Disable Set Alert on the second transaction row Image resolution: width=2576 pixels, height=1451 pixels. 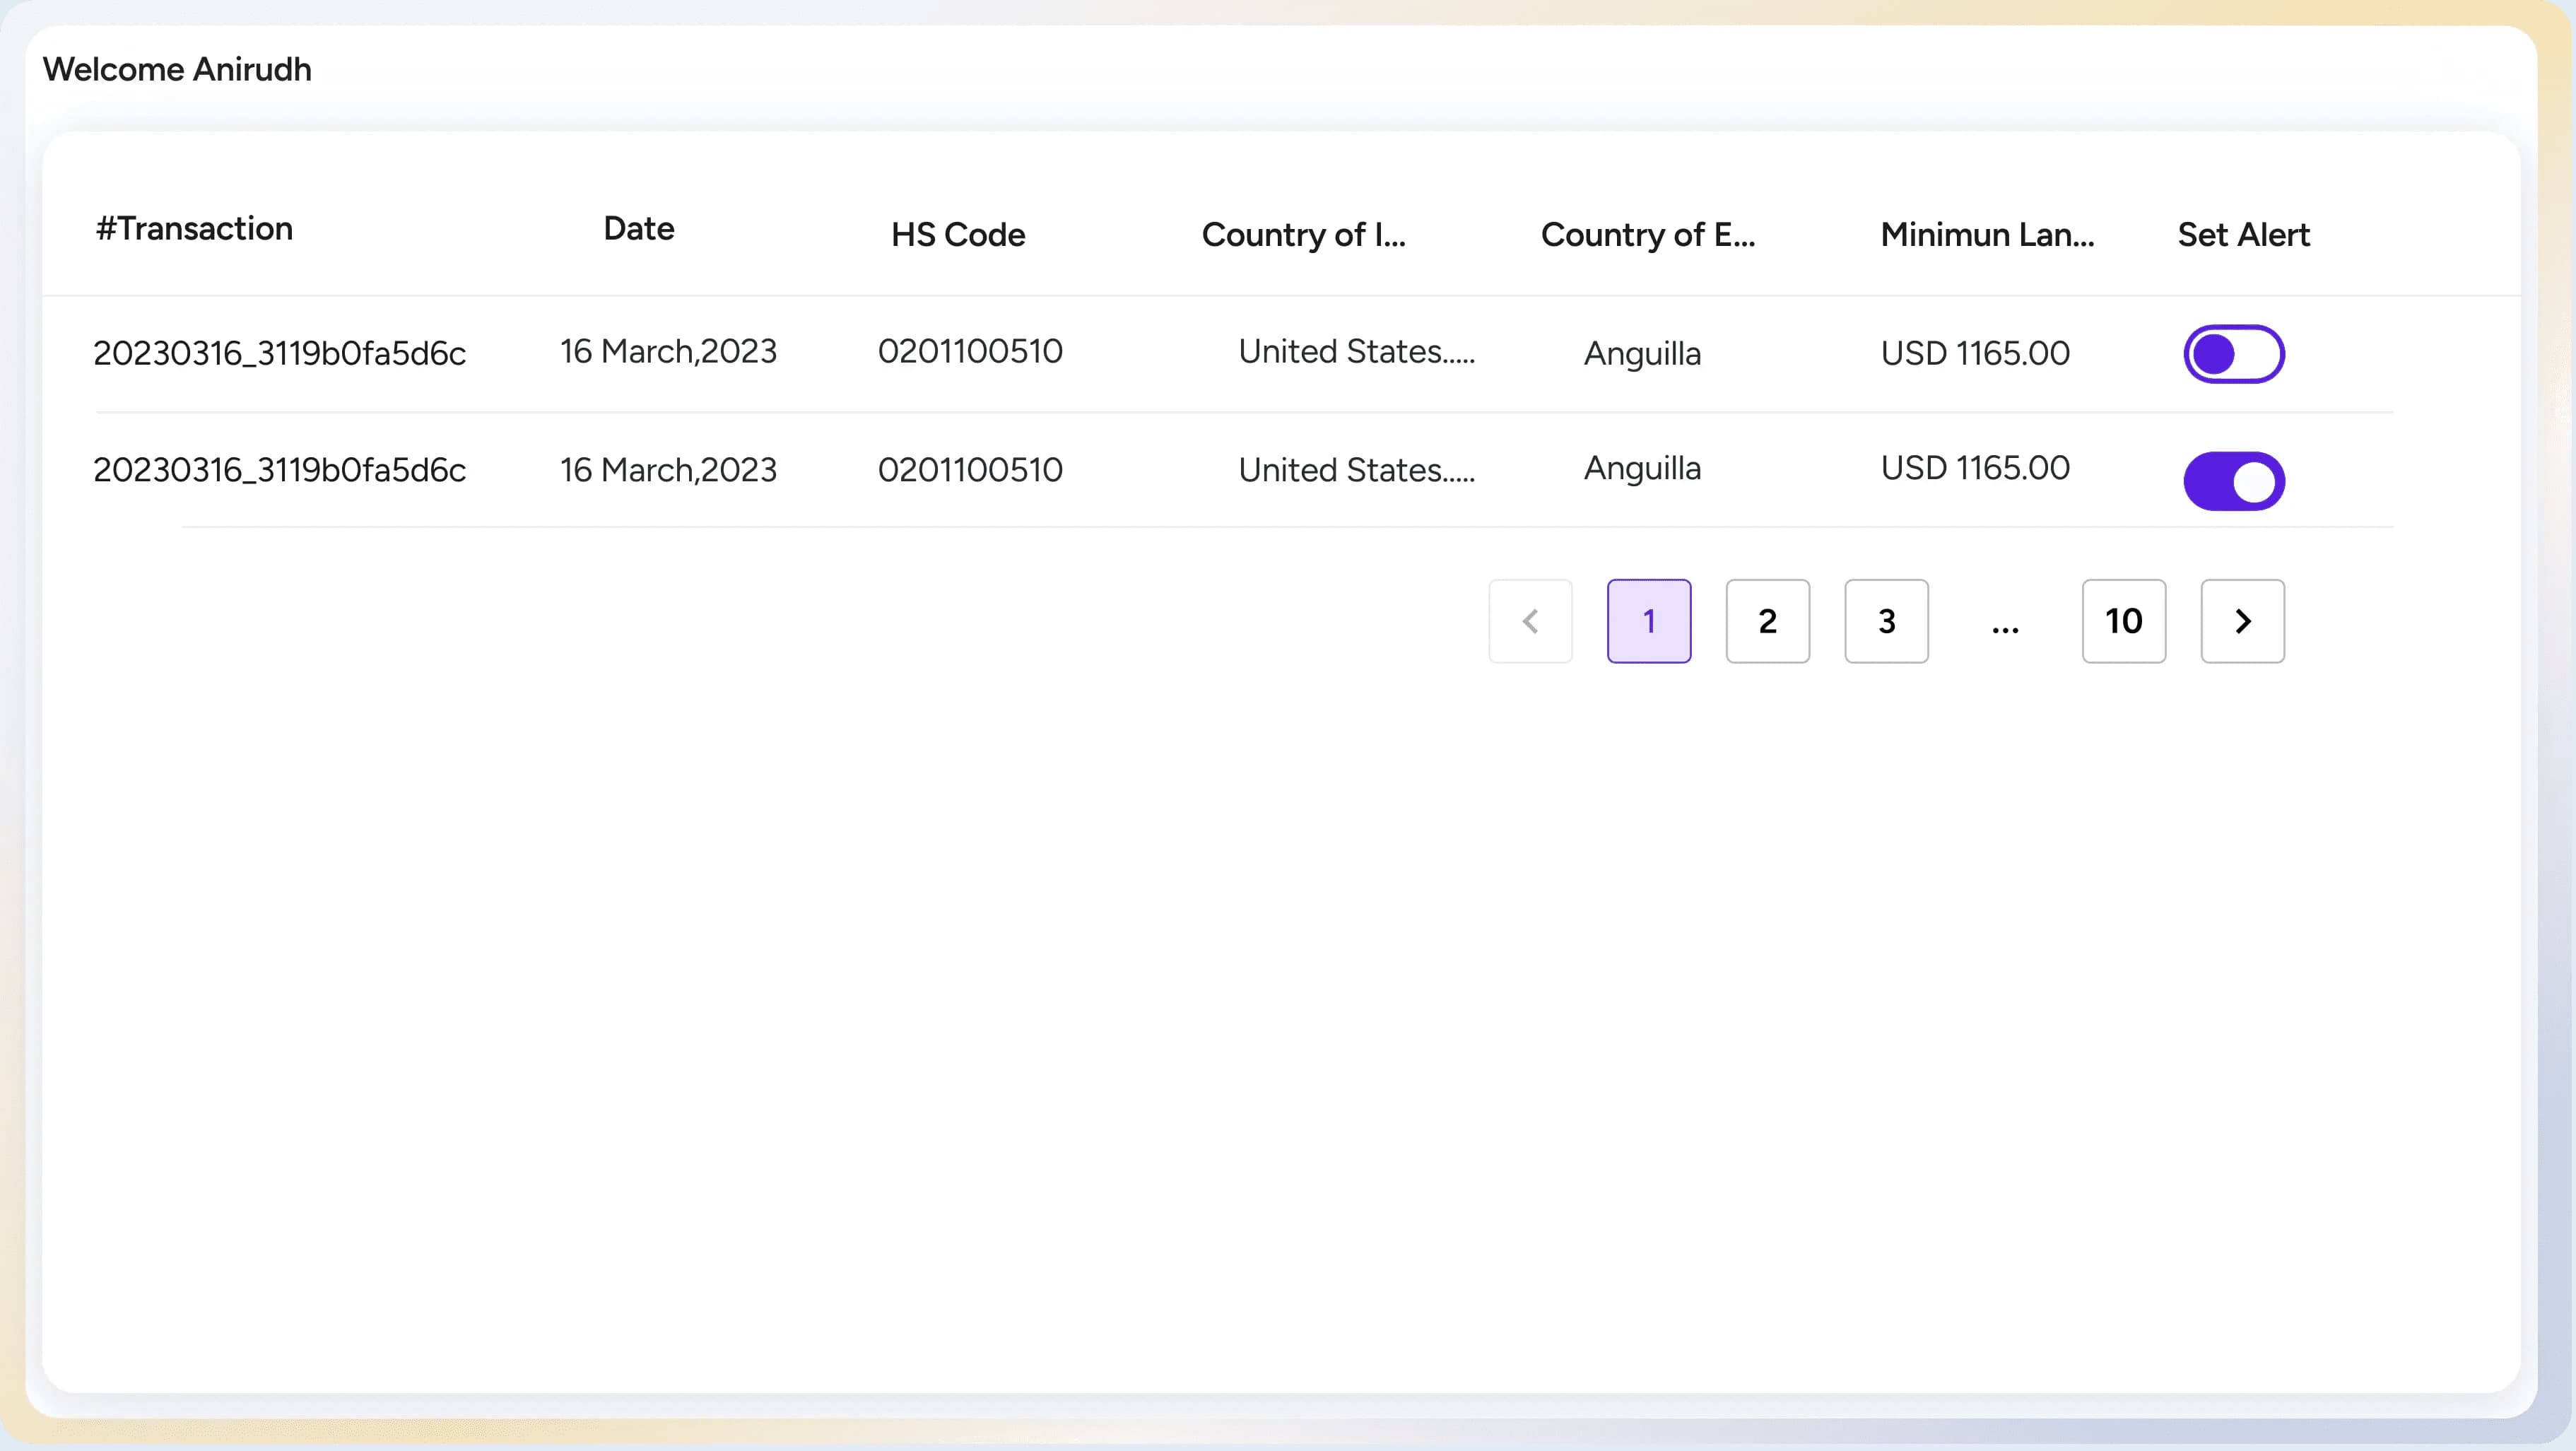pos(2234,481)
